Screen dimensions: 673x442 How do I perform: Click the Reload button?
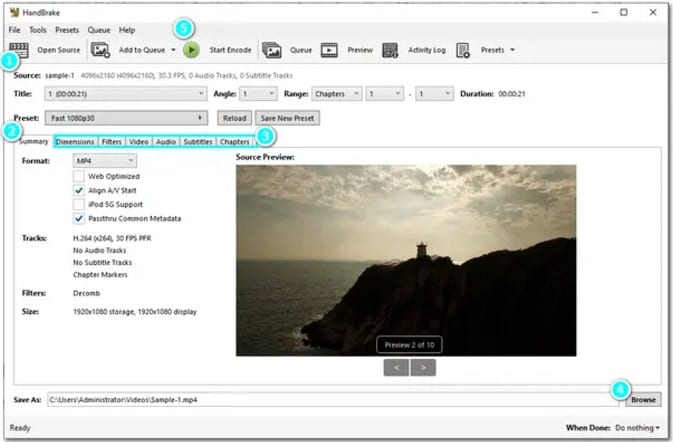[x=234, y=118]
